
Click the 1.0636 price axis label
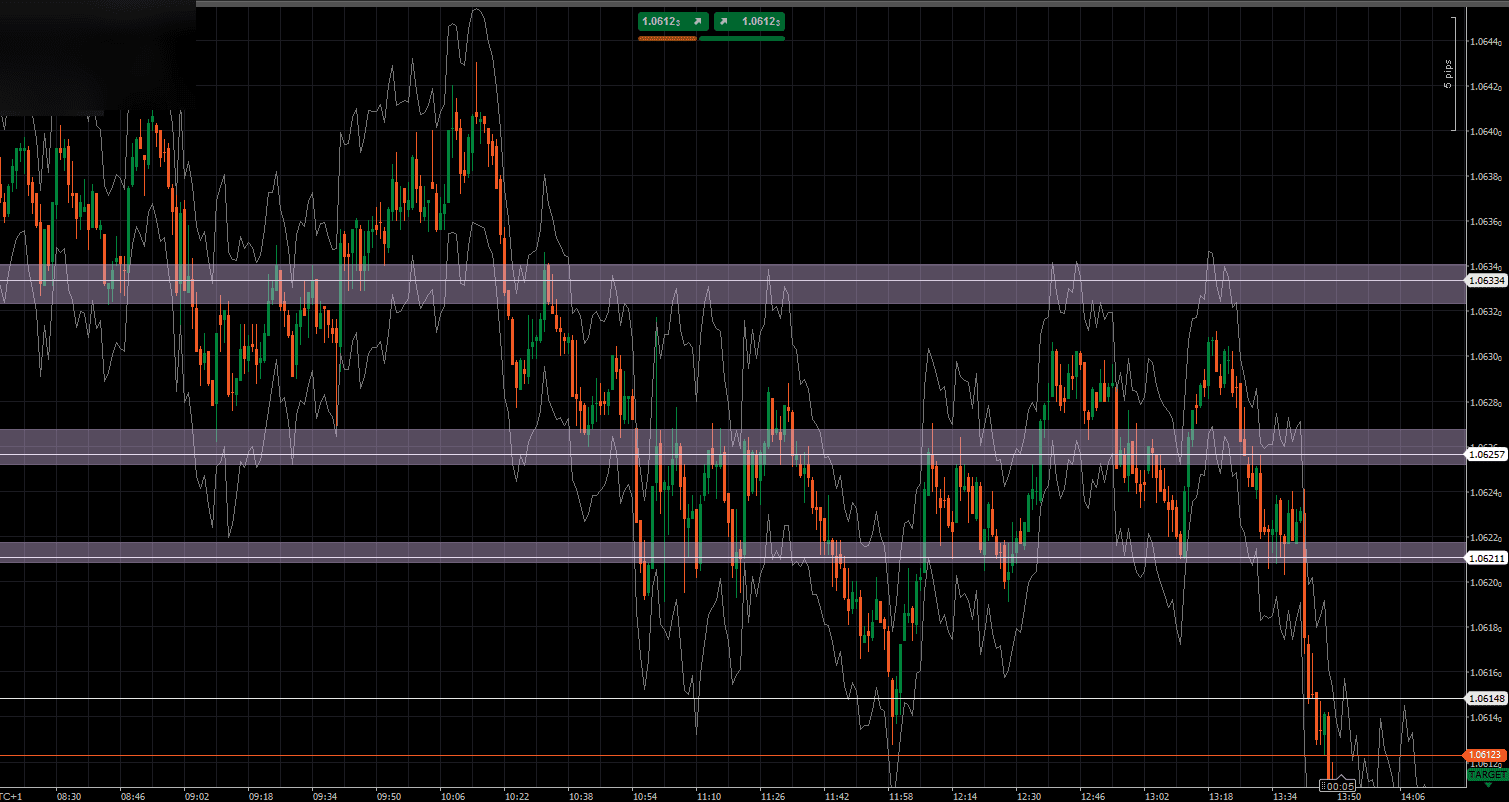[x=1484, y=222]
